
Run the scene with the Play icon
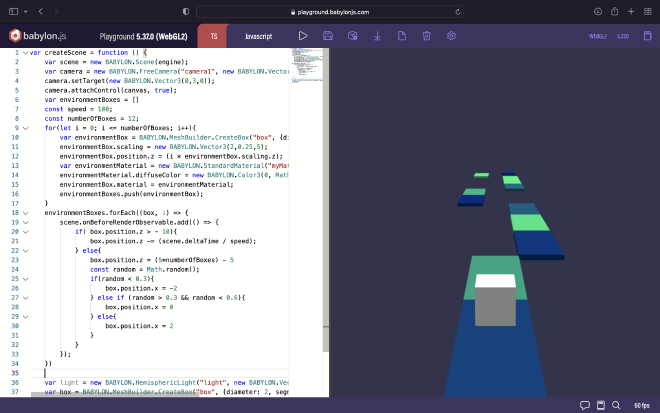[x=303, y=36]
